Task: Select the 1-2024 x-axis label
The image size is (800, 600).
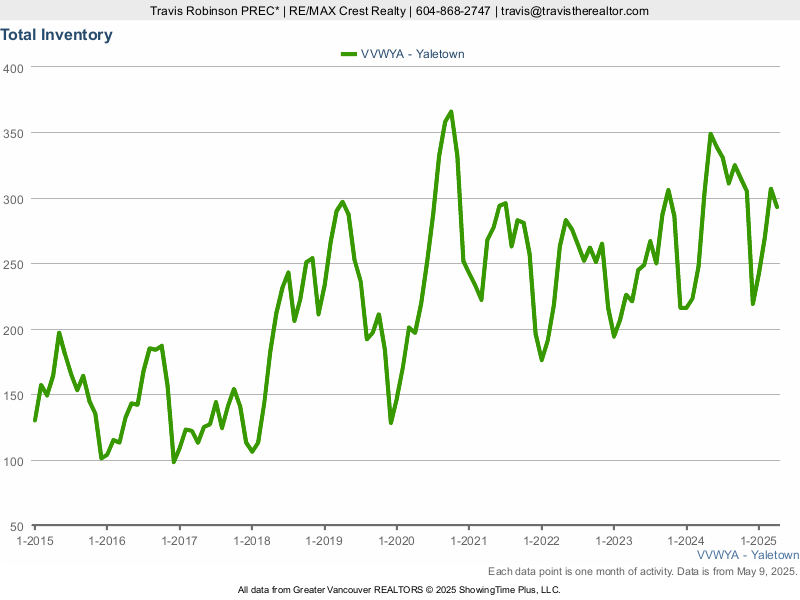Action: pyautogui.click(x=686, y=541)
